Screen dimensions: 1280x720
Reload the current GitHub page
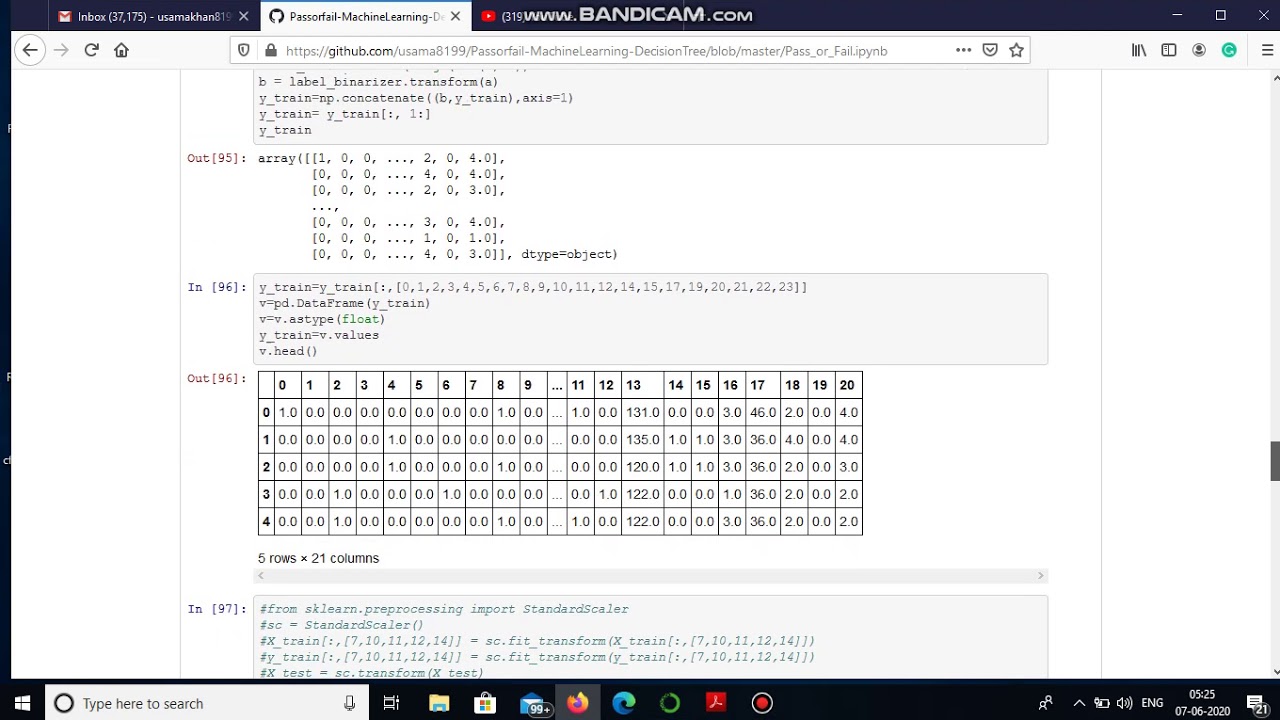91,50
